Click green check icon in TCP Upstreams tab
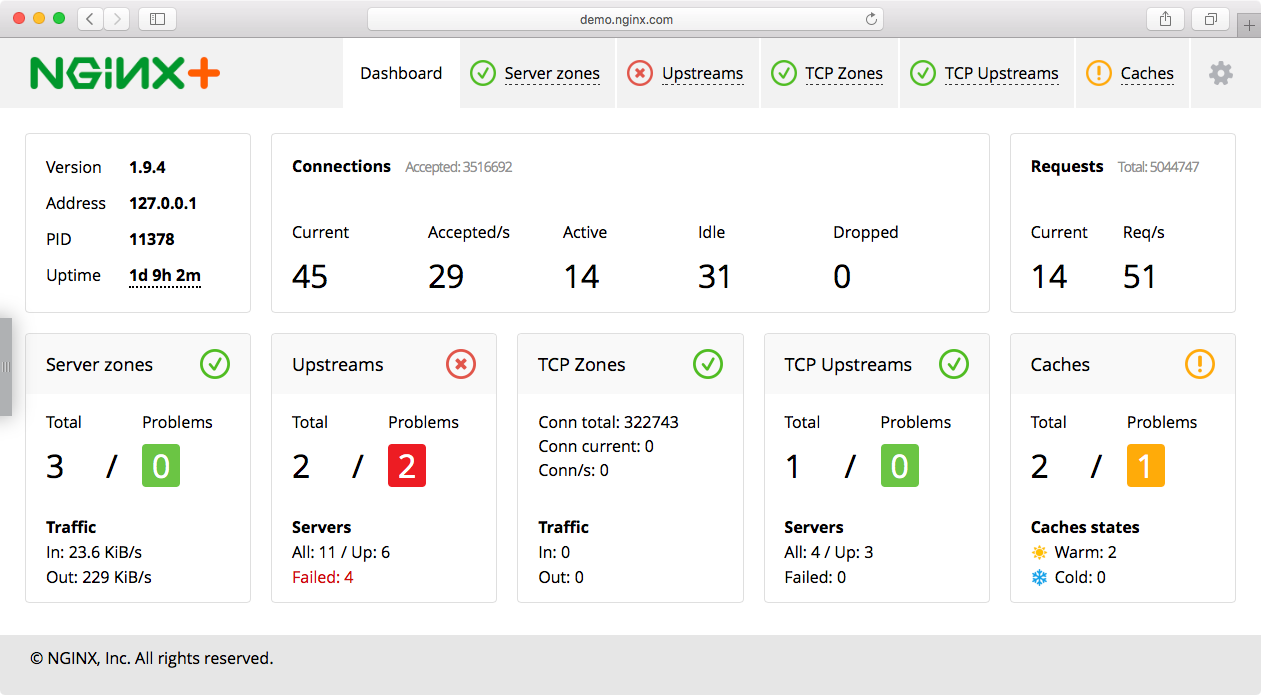Viewport: 1261px width, 695px height. coord(923,73)
